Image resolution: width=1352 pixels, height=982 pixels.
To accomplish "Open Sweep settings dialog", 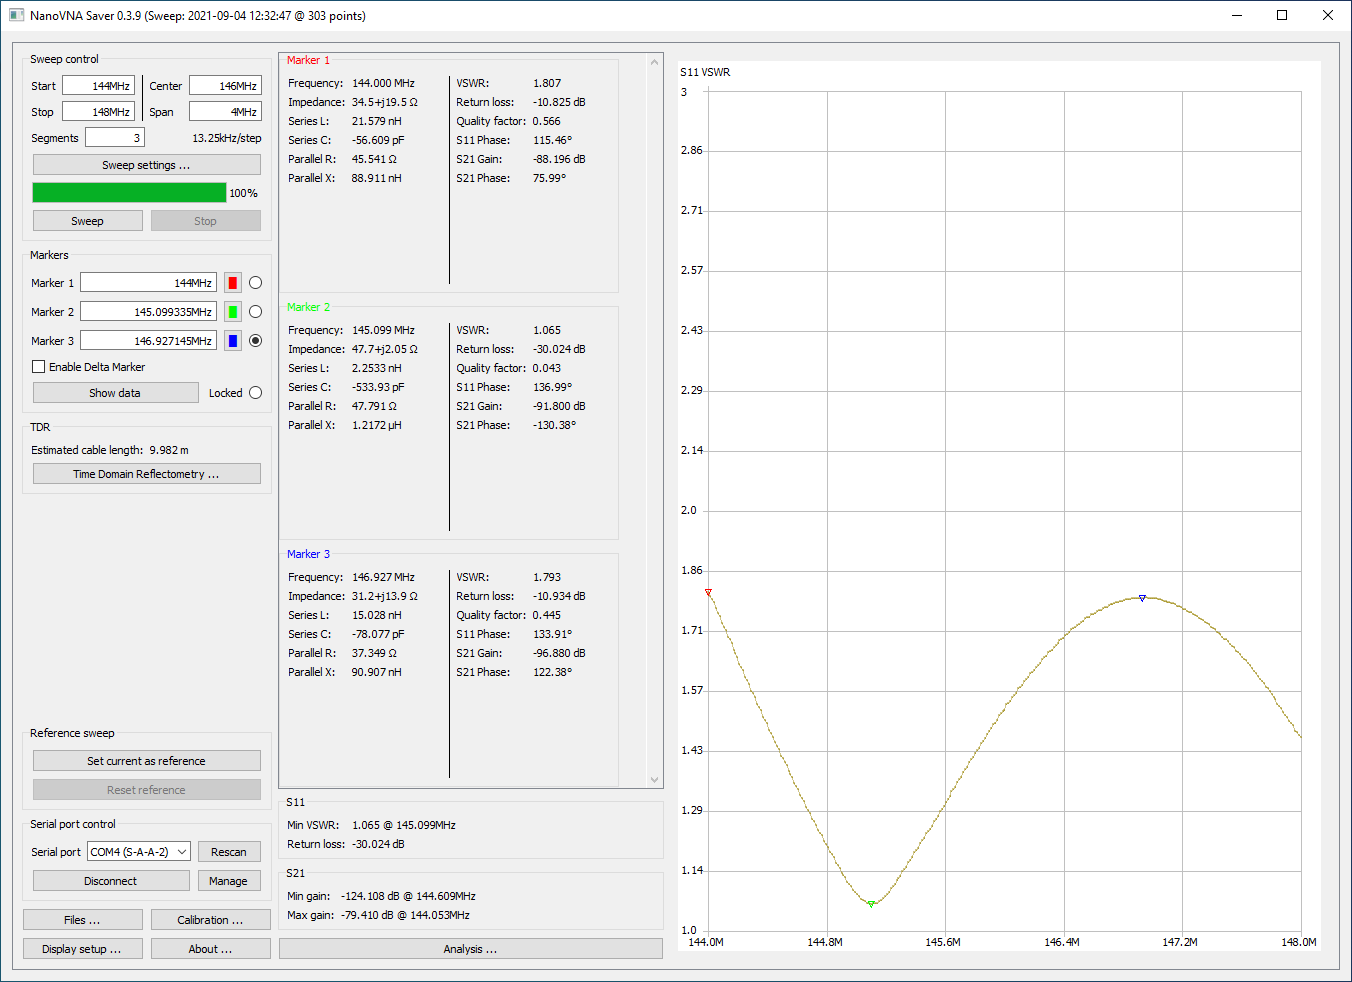I will 146,165.
